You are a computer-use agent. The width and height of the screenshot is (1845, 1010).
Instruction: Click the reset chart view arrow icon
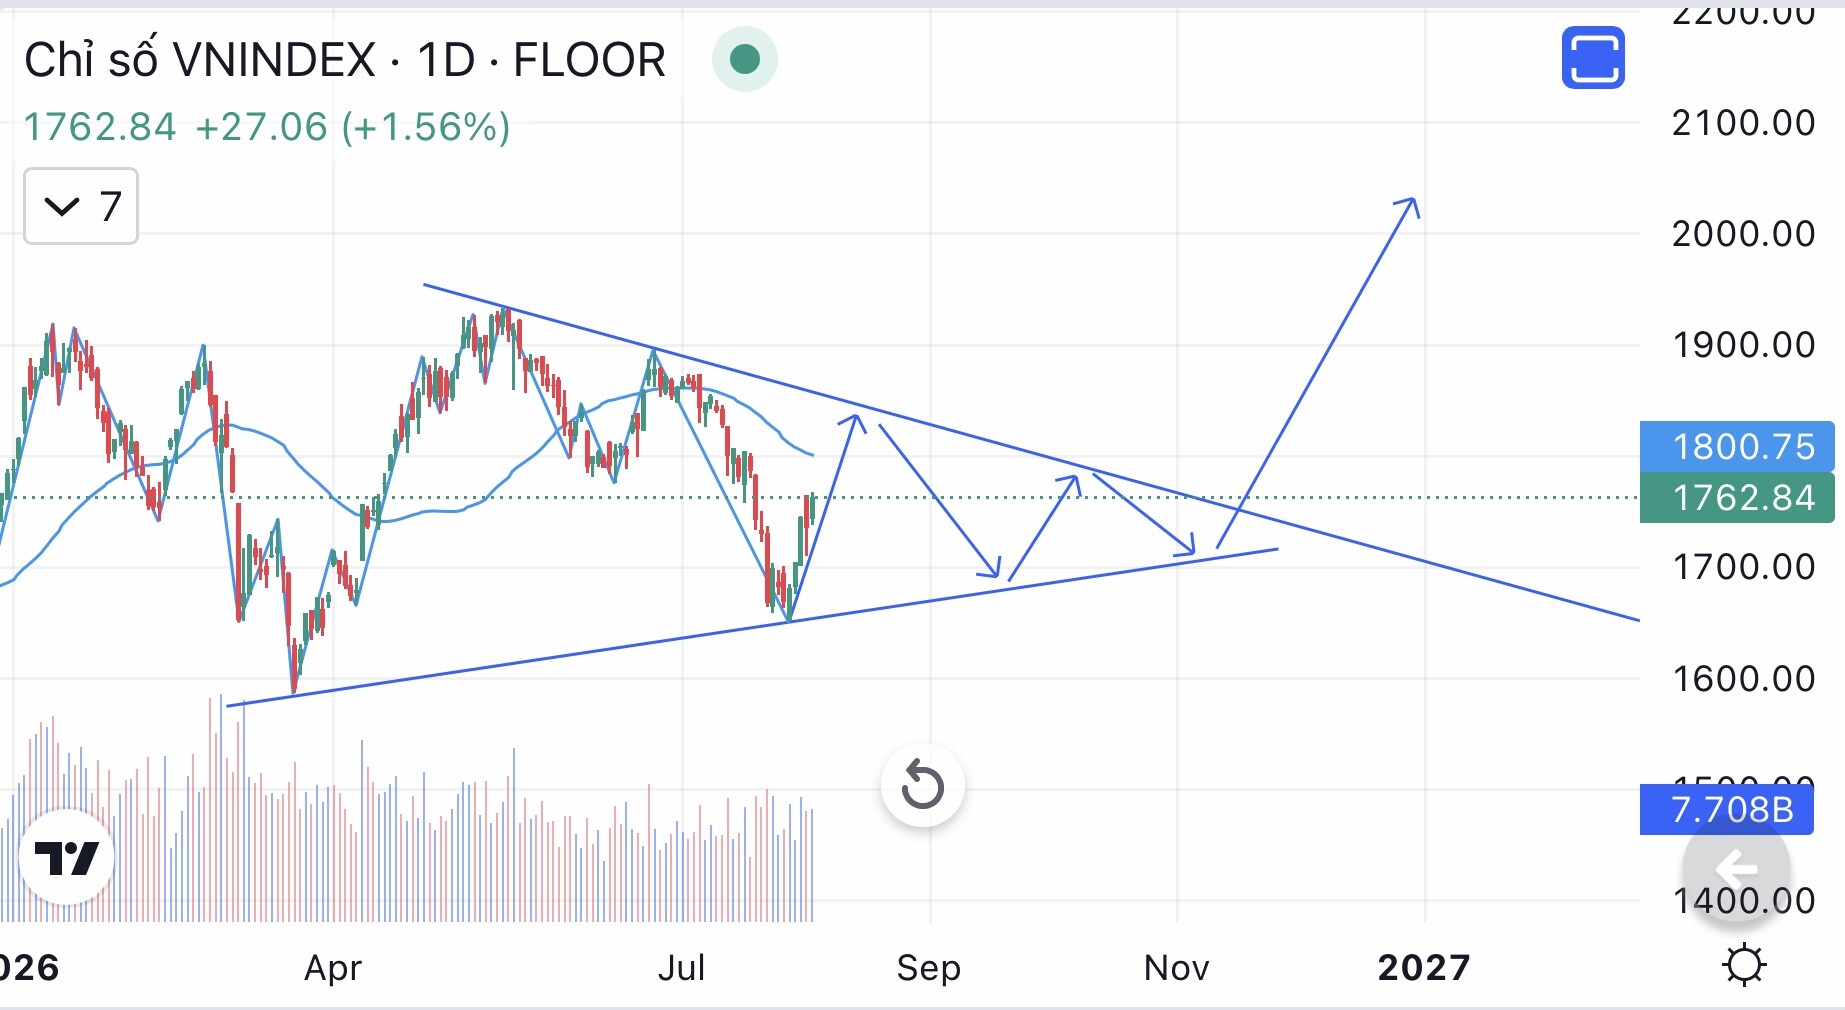click(x=922, y=785)
